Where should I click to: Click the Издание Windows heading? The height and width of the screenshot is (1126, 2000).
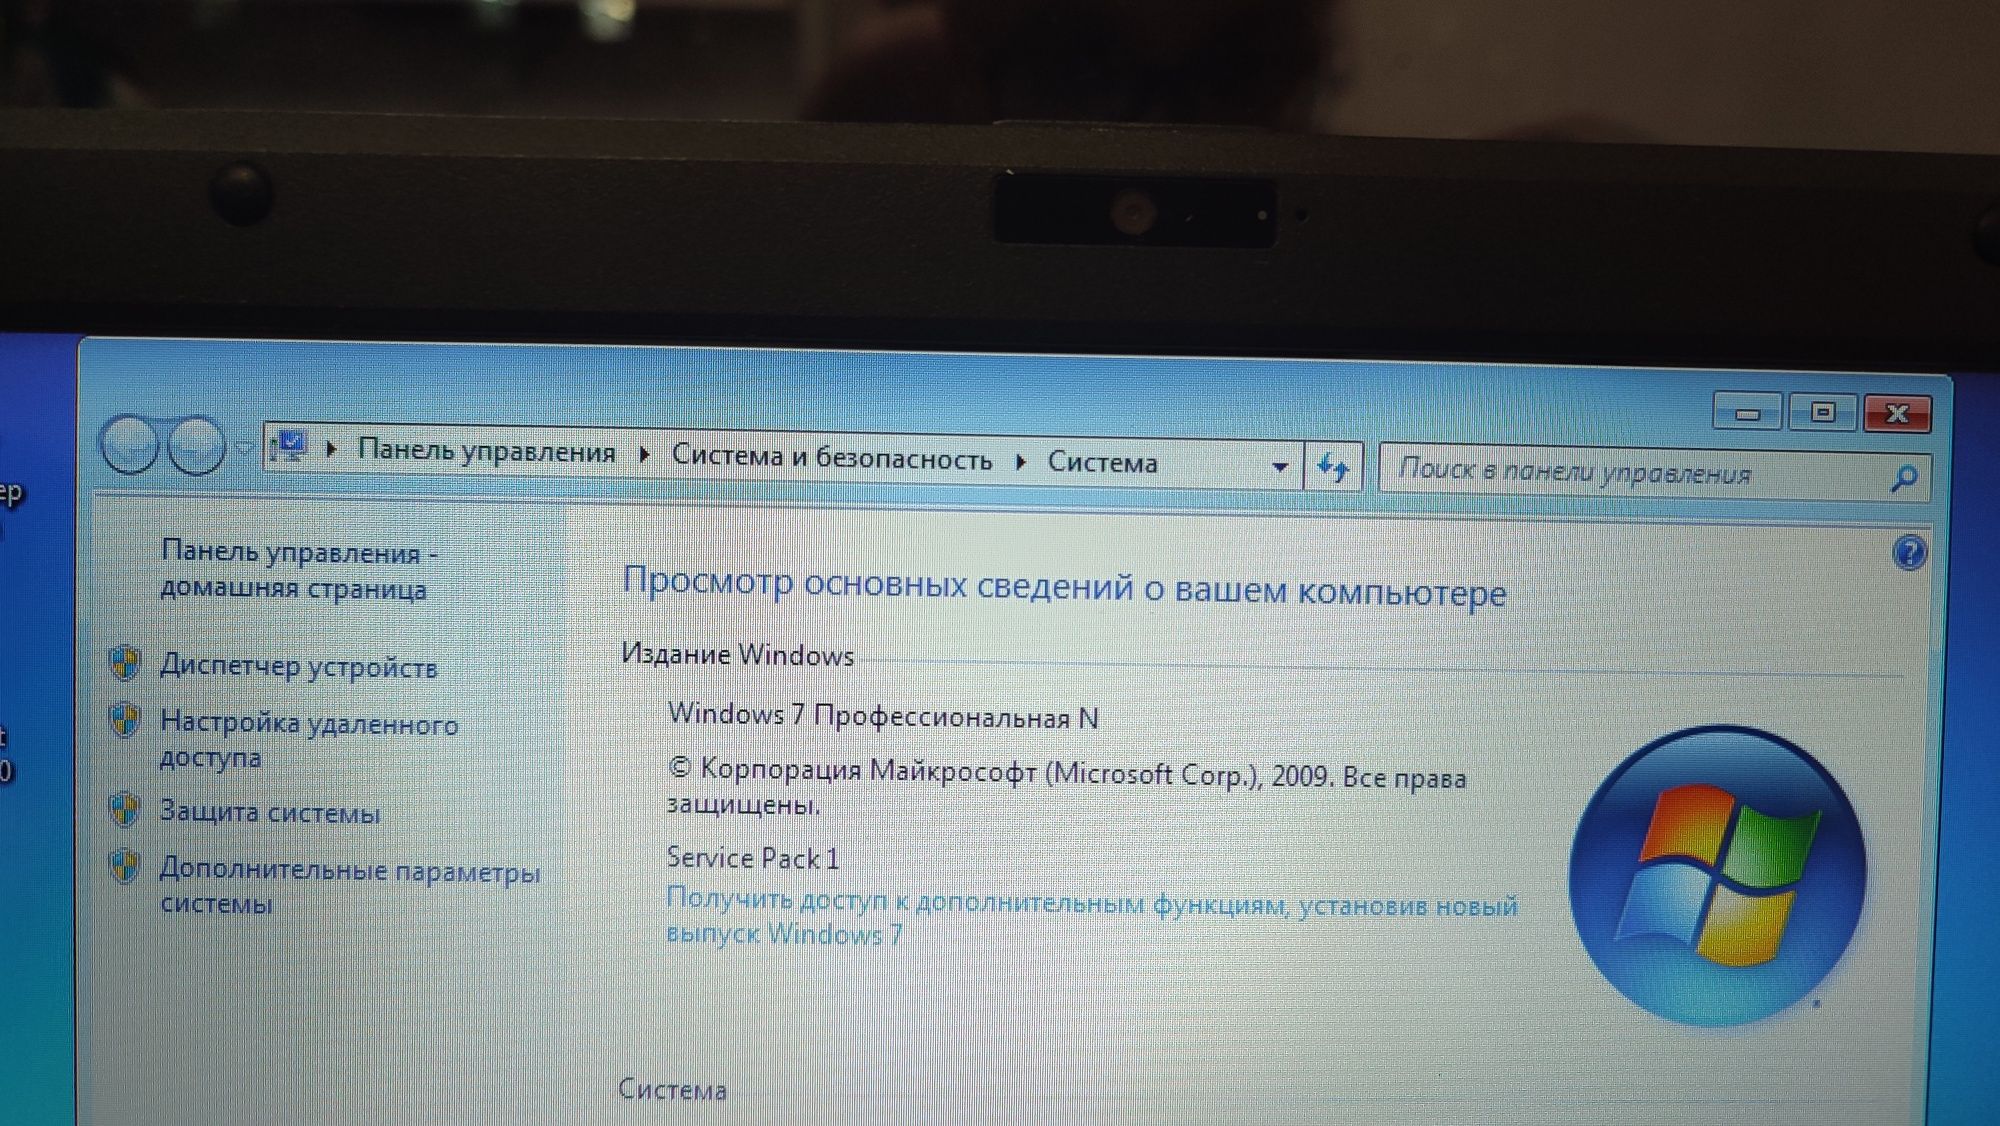(737, 655)
